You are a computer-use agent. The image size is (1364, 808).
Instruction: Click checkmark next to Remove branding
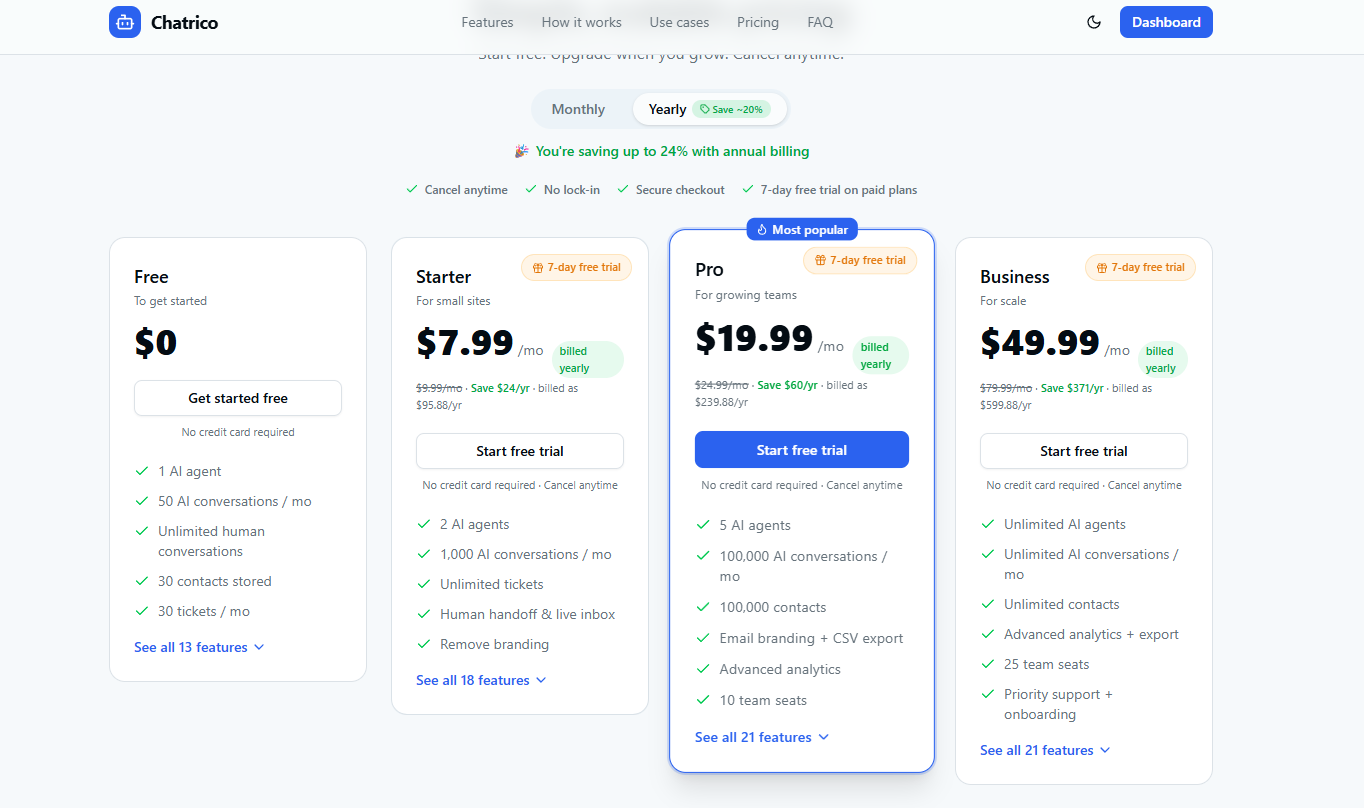424,644
